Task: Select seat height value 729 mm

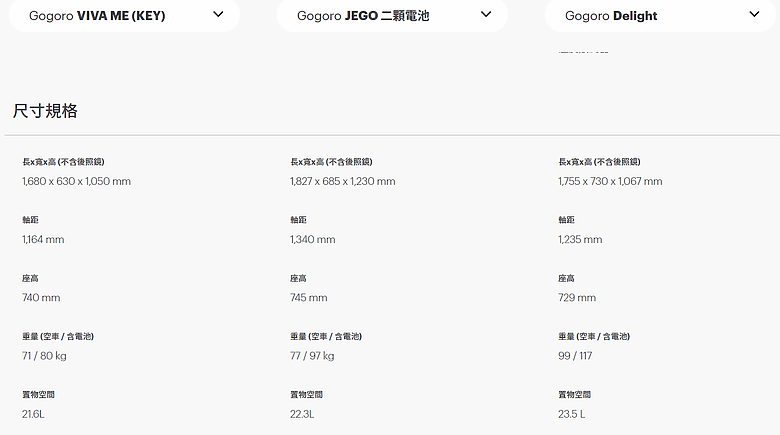Action: [x=577, y=298]
